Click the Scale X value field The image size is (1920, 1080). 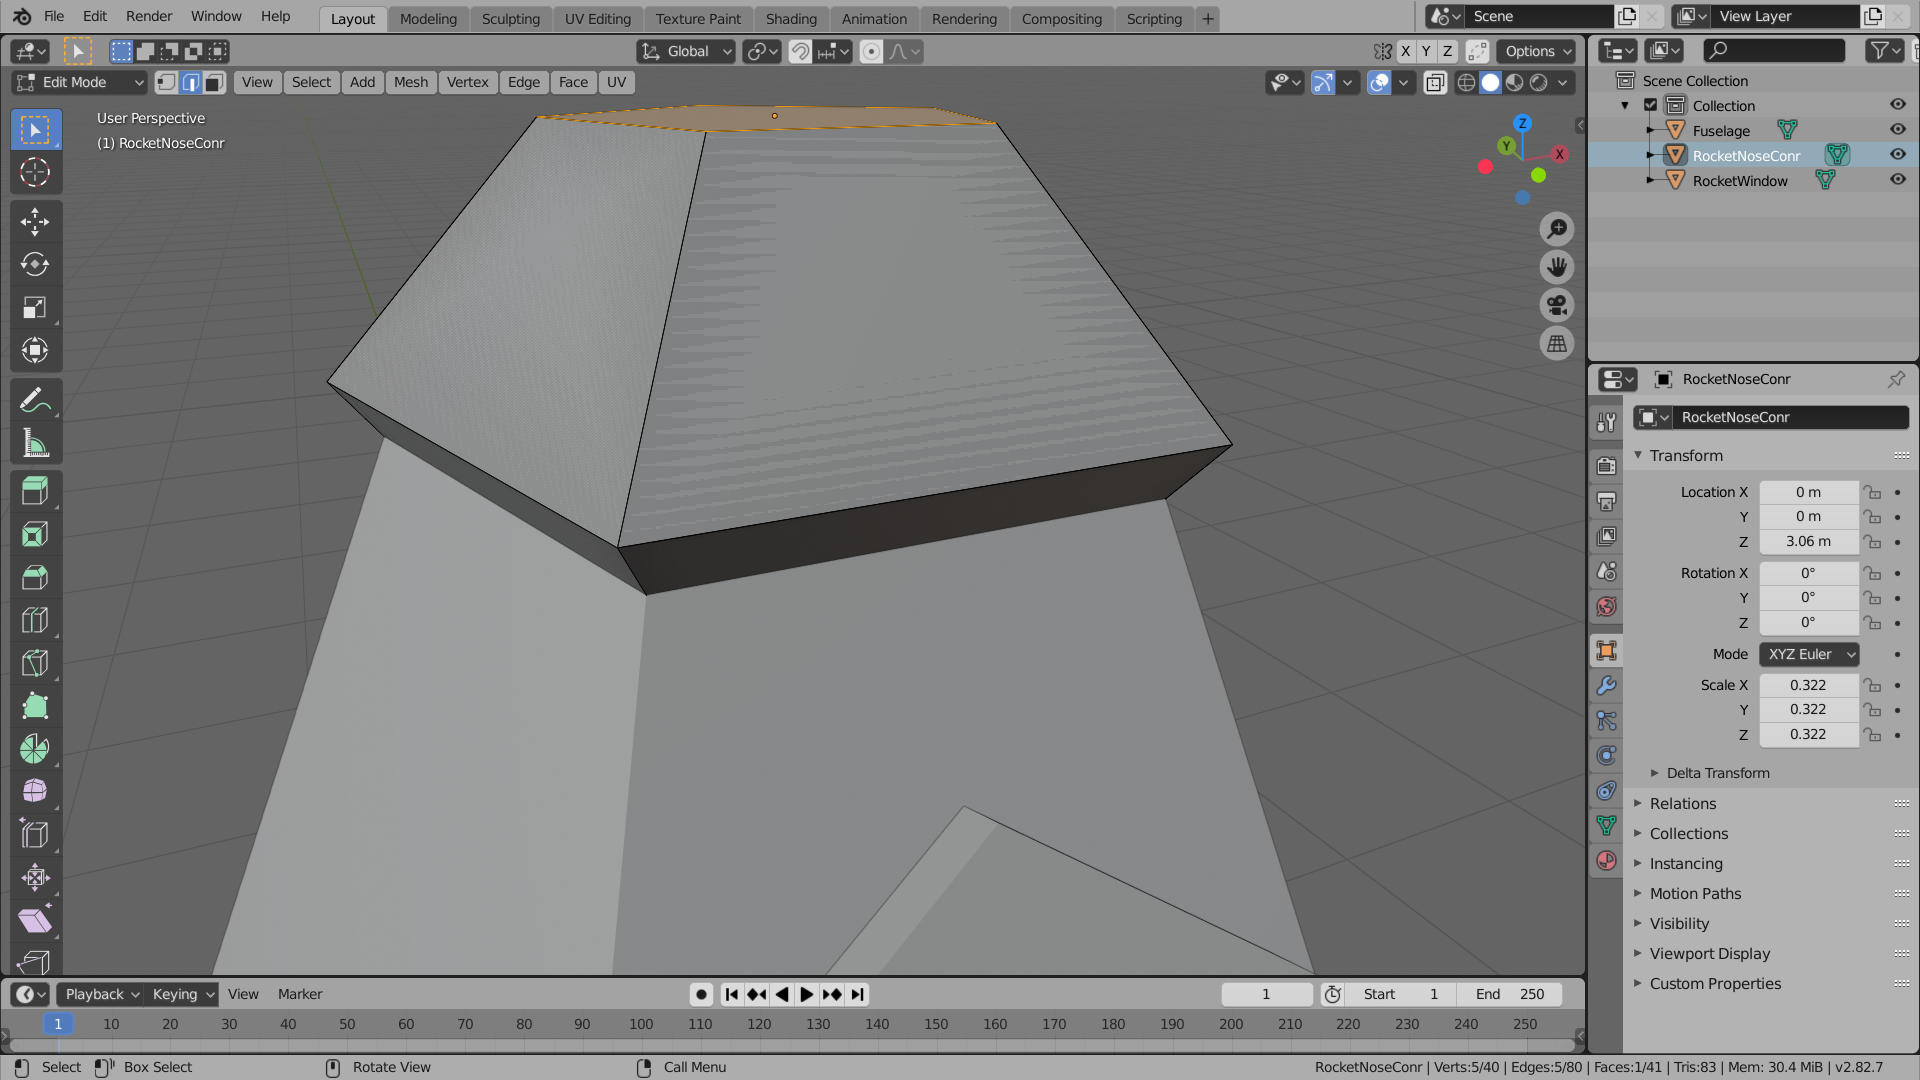(x=1807, y=685)
